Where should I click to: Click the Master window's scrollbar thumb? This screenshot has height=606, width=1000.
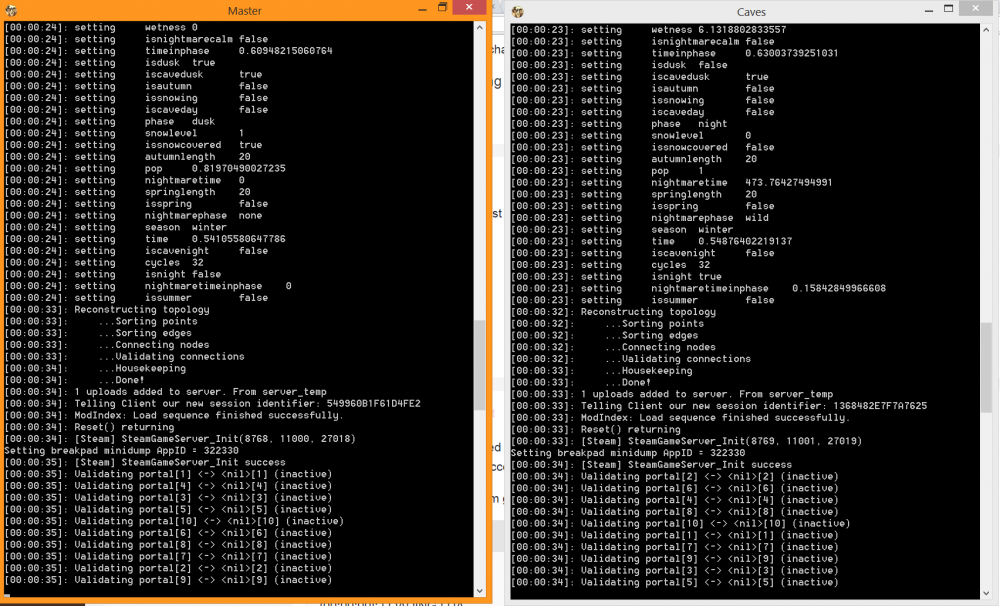click(x=479, y=363)
